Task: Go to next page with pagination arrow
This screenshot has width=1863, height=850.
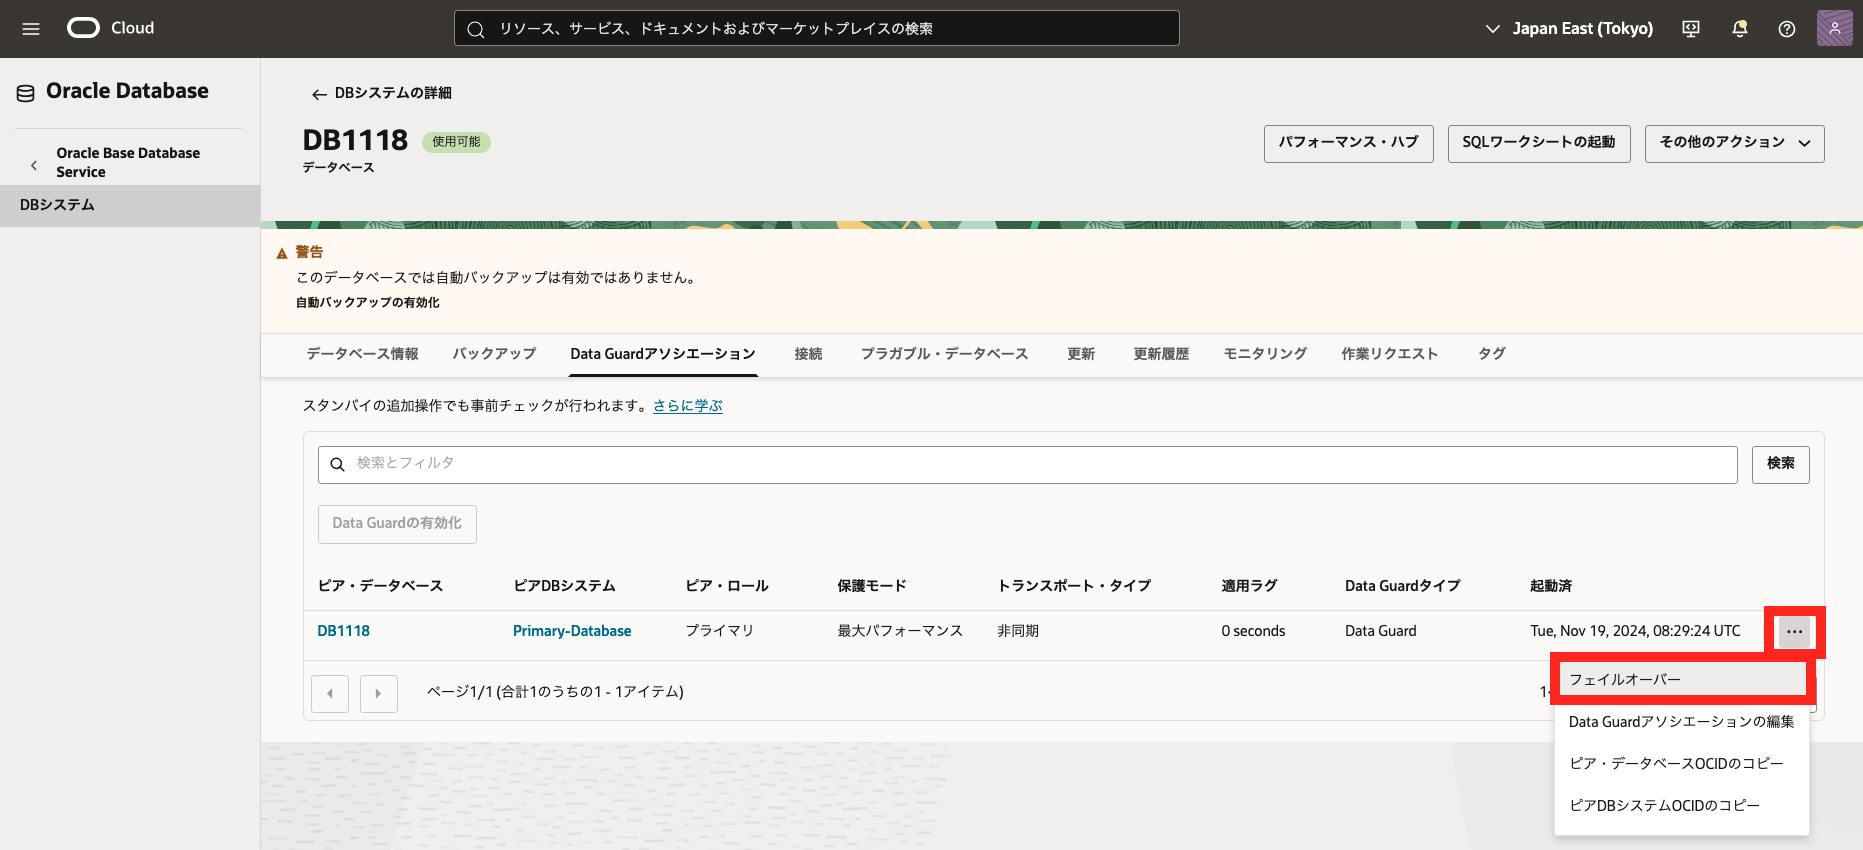Action: [x=378, y=693]
